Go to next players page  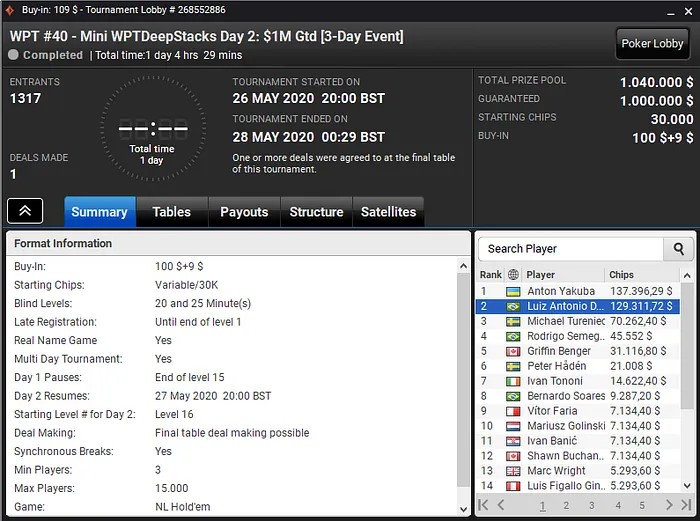(x=669, y=505)
